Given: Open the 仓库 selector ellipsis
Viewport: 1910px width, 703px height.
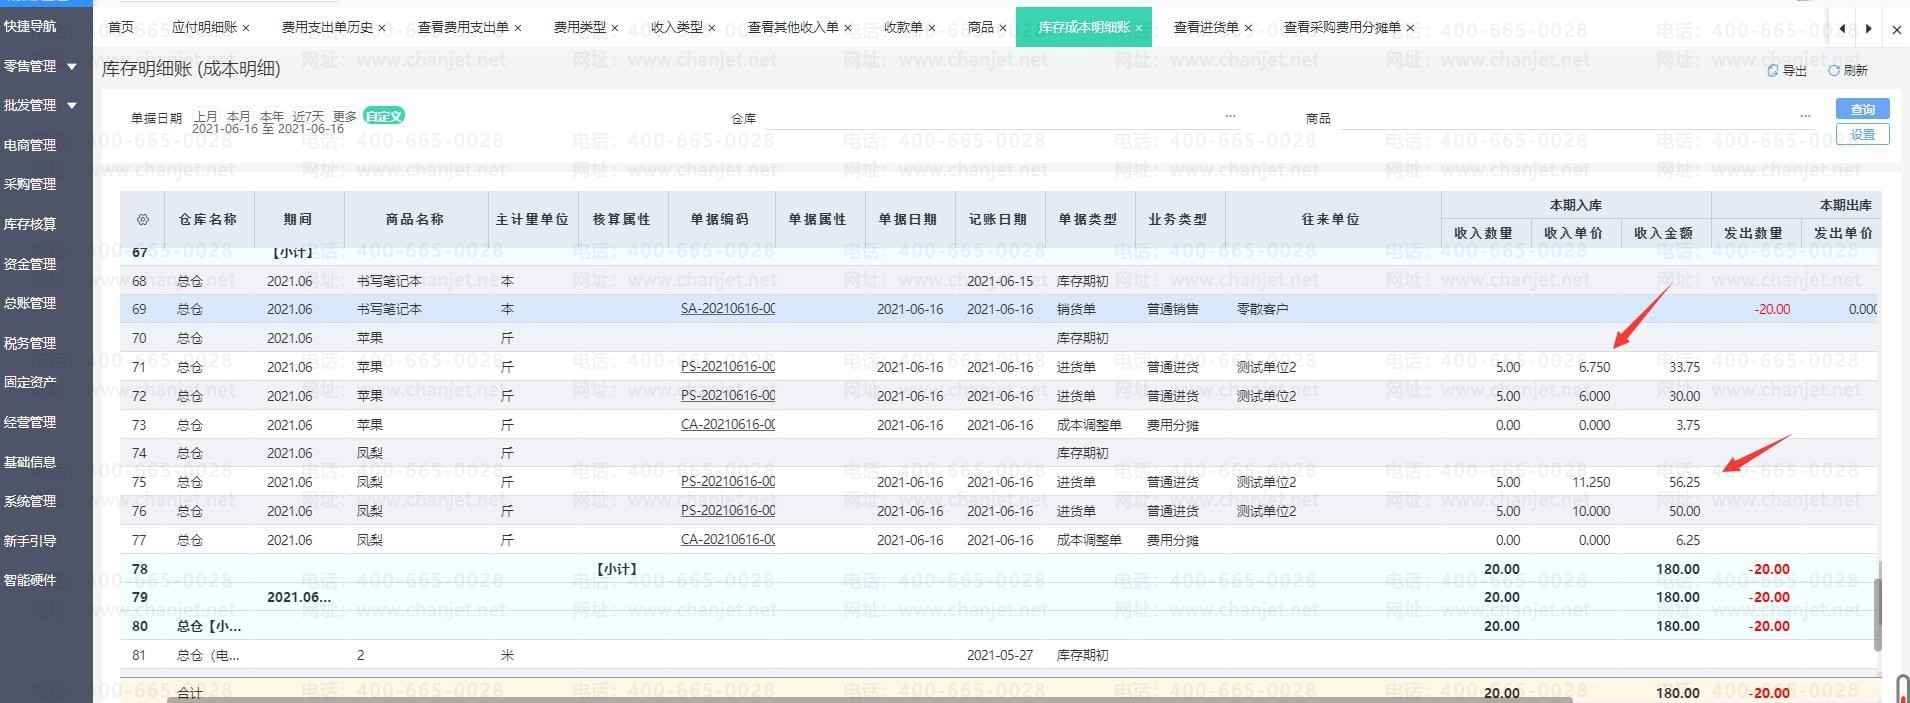Looking at the screenshot, I should 1230,116.
